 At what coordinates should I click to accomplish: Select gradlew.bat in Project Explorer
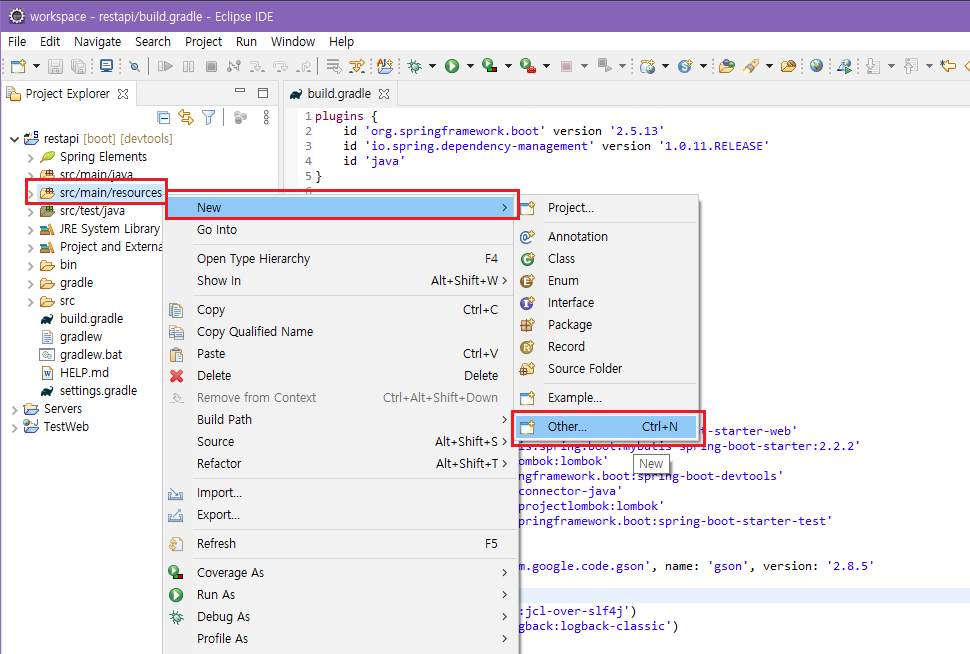tap(90, 355)
